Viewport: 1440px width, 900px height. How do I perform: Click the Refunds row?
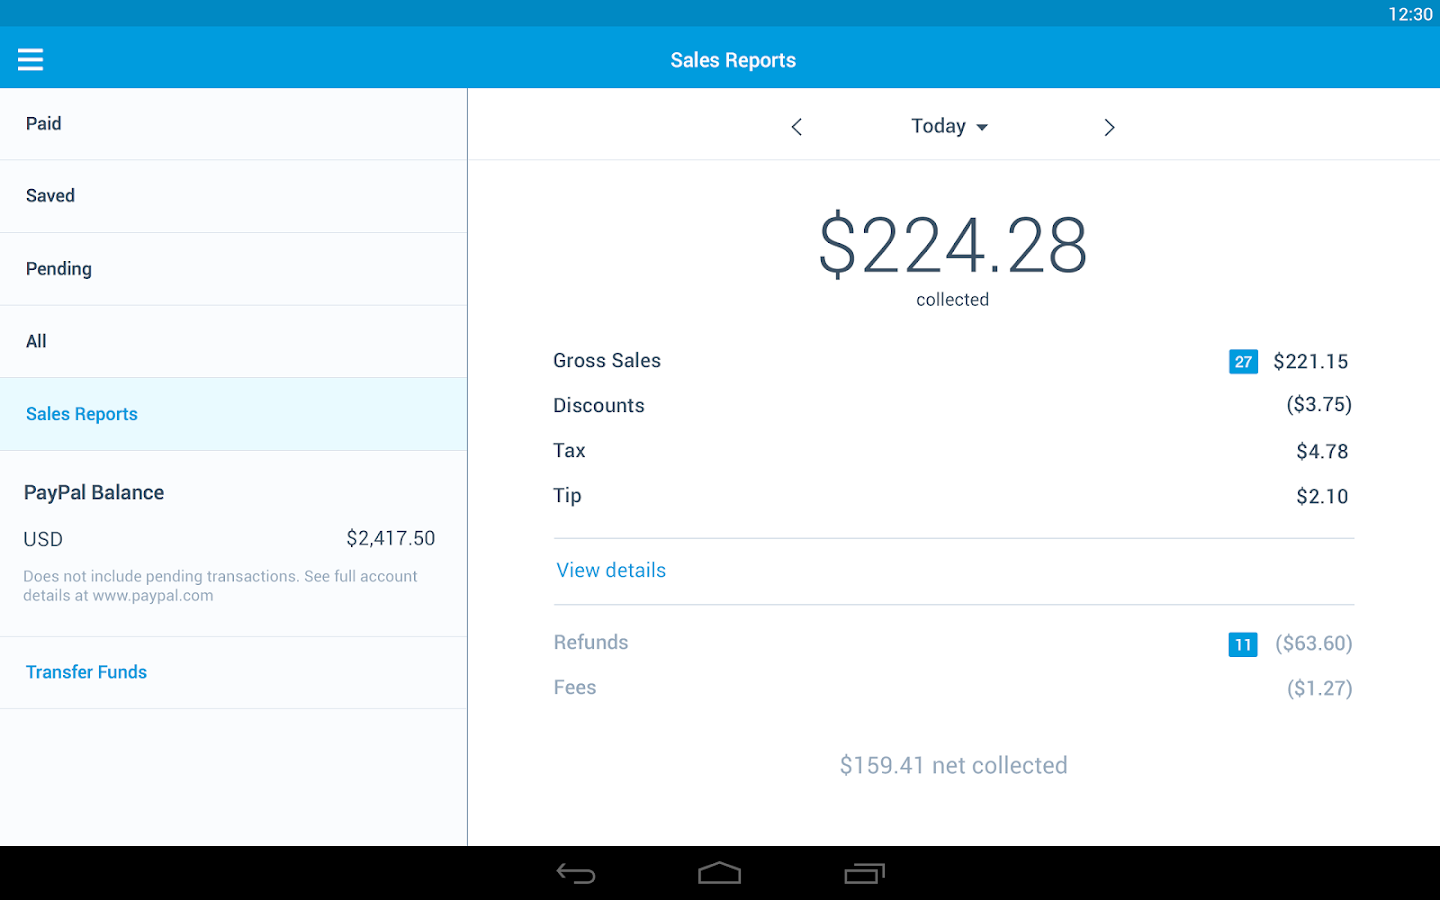tap(953, 643)
